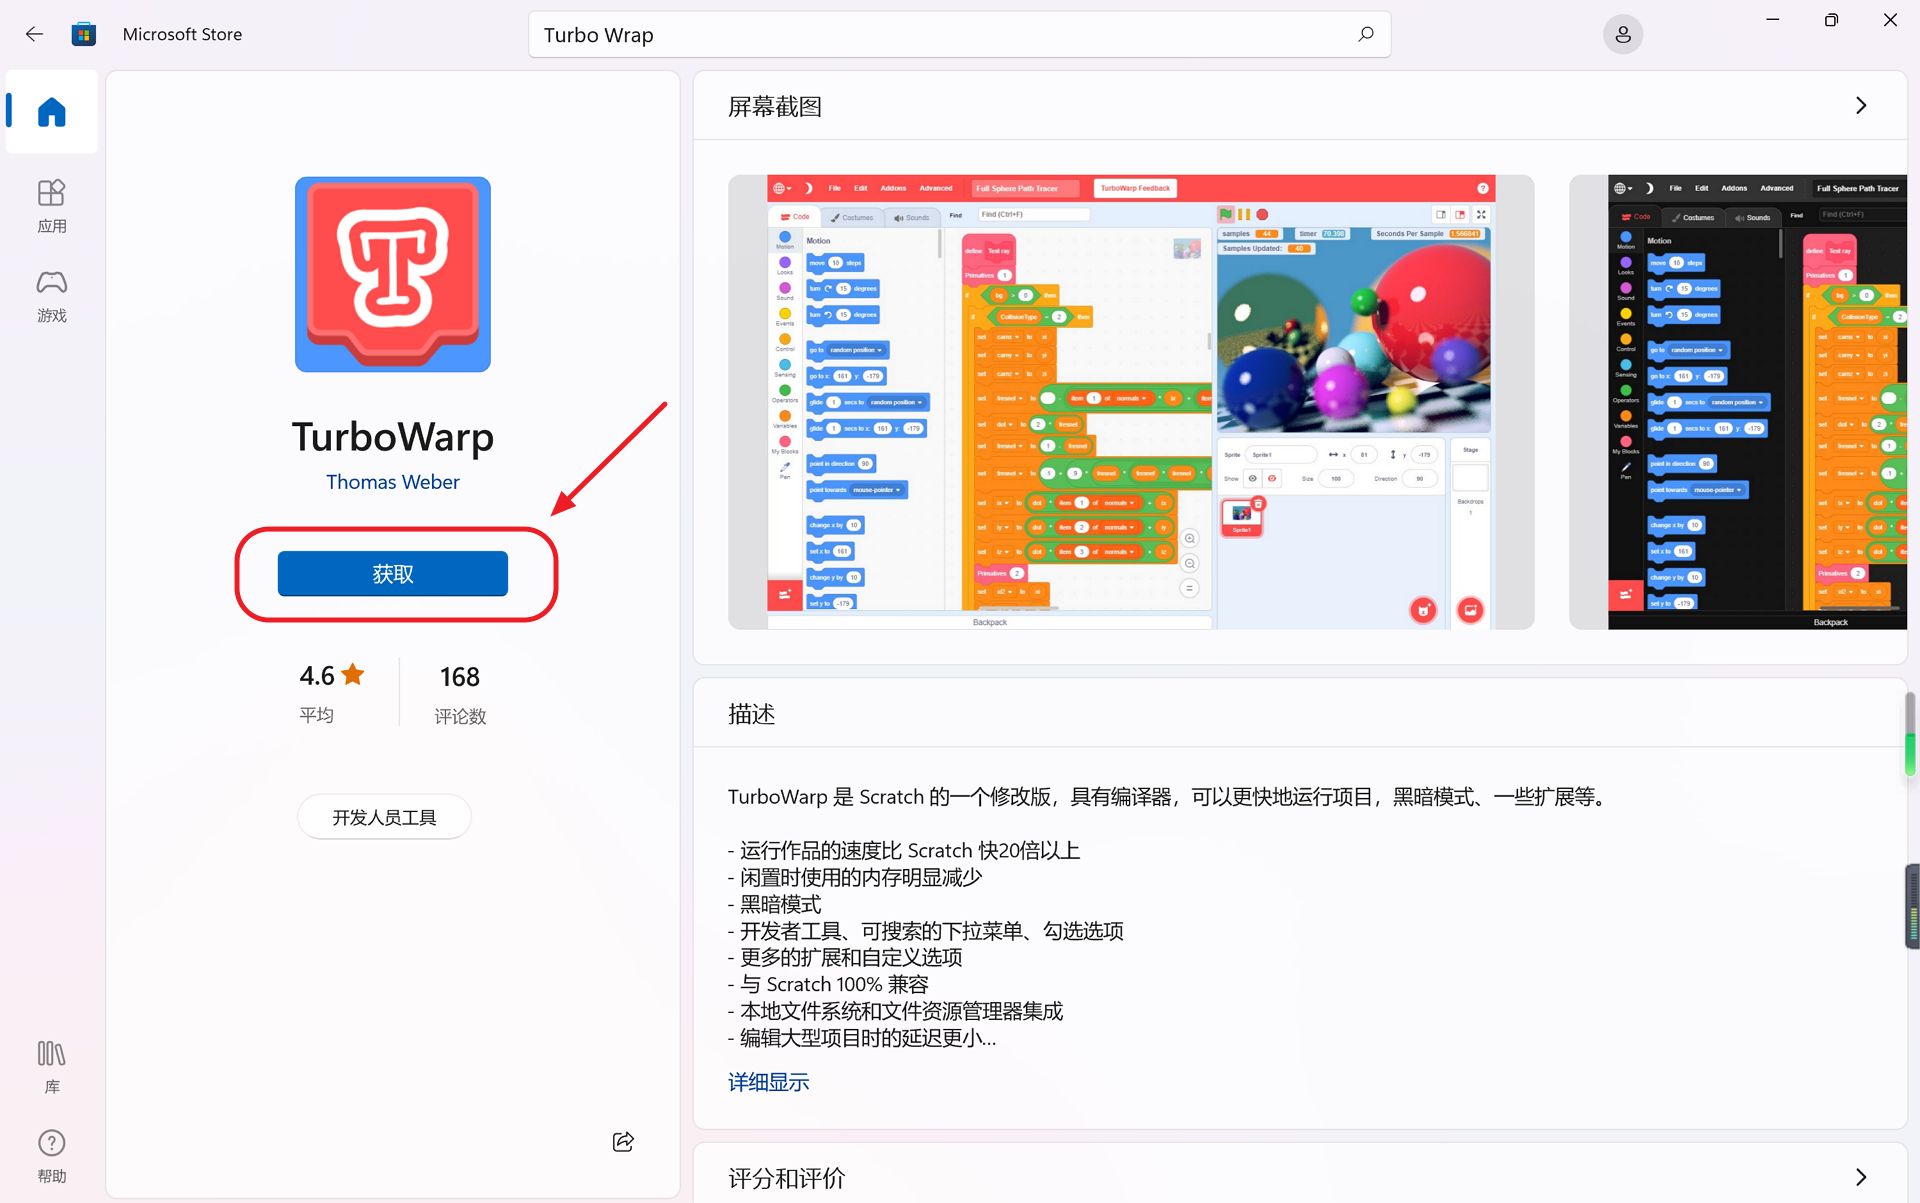The image size is (1920, 1203).
Task: Open the 游戏 (Games) section
Action: pyautogui.click(x=52, y=296)
